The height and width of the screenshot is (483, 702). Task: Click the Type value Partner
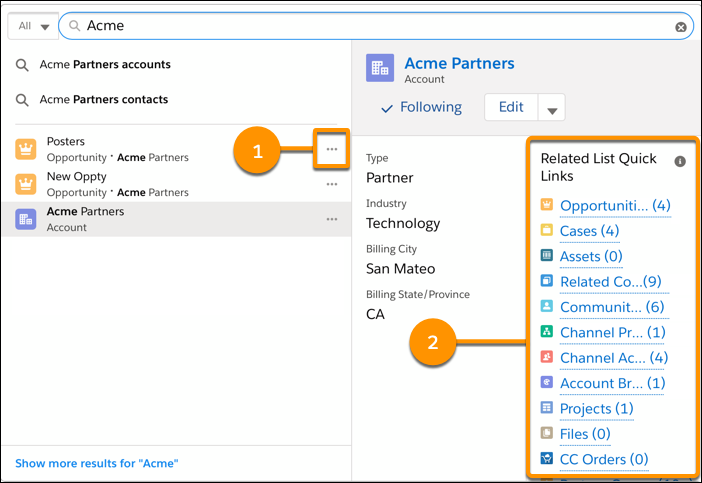390,178
